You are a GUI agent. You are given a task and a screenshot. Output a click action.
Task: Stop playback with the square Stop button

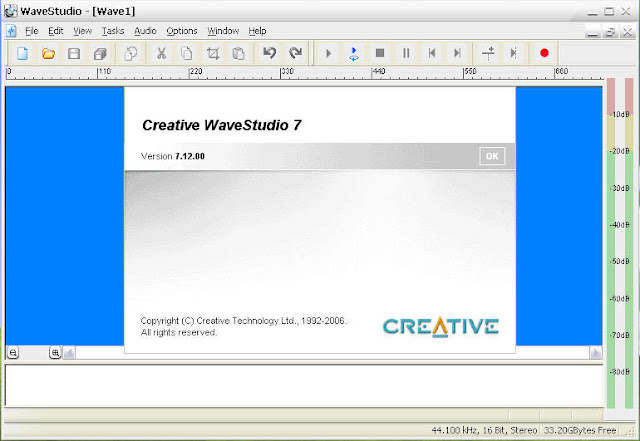click(380, 53)
